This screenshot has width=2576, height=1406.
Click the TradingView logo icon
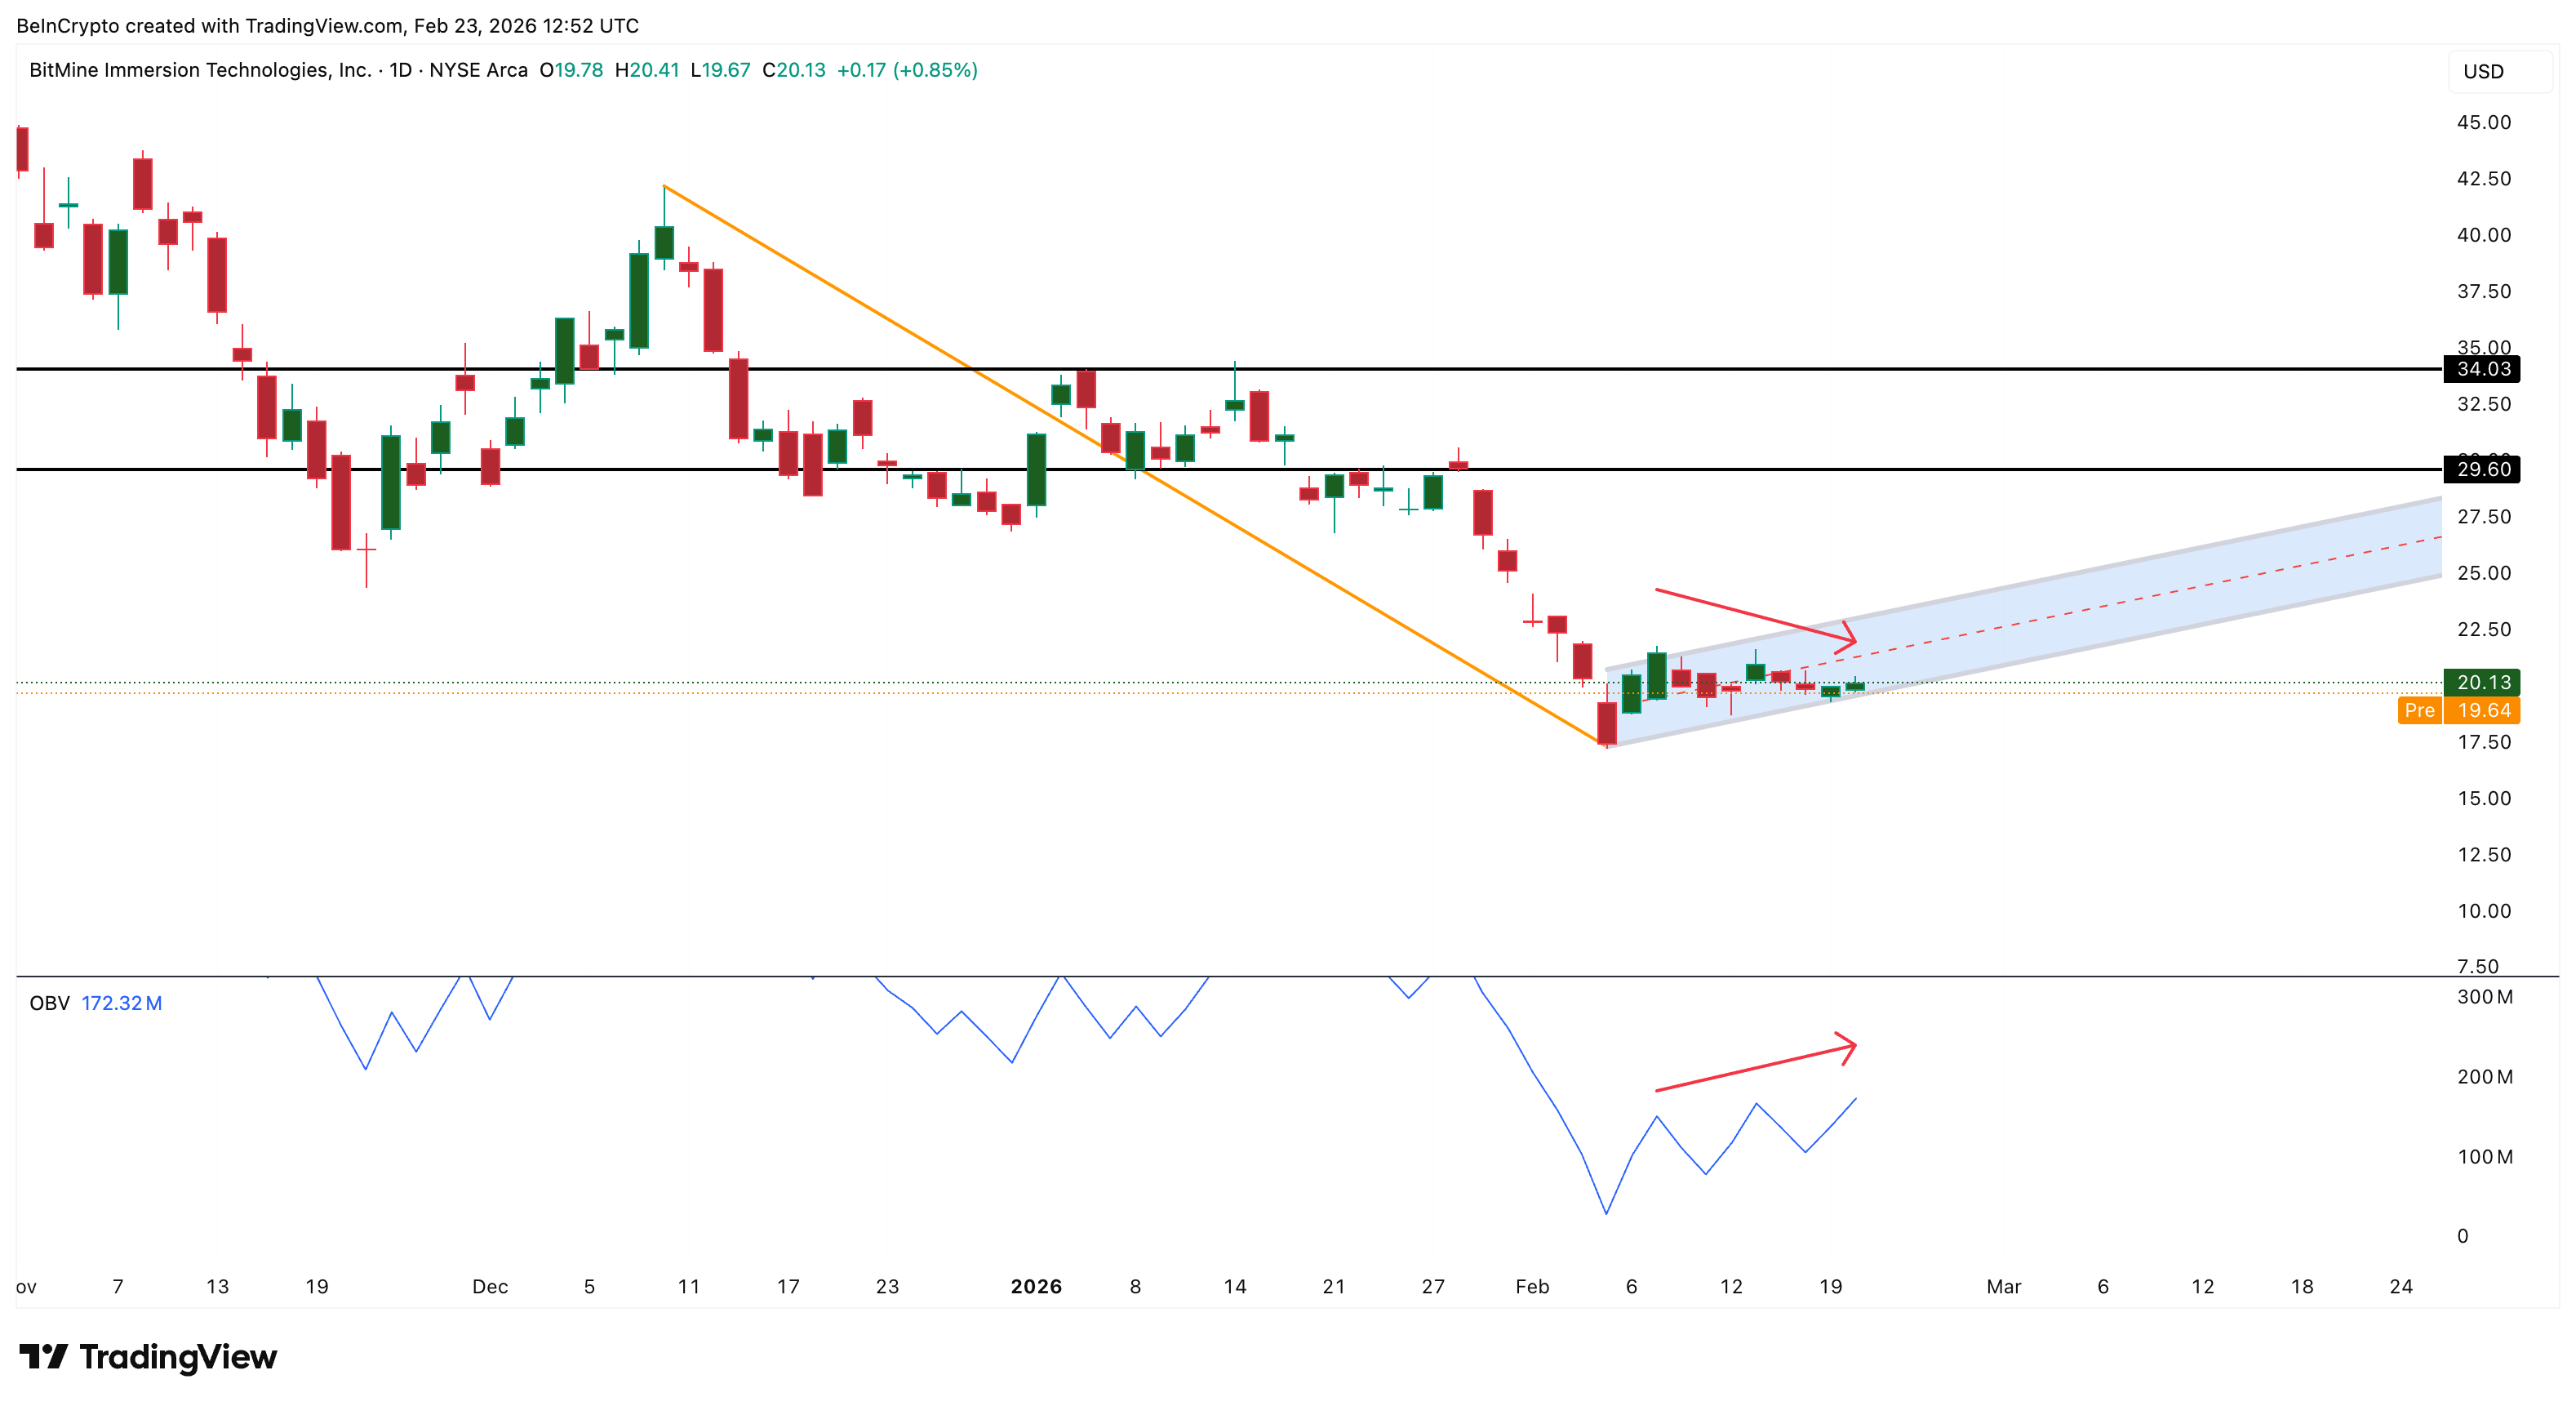(43, 1356)
